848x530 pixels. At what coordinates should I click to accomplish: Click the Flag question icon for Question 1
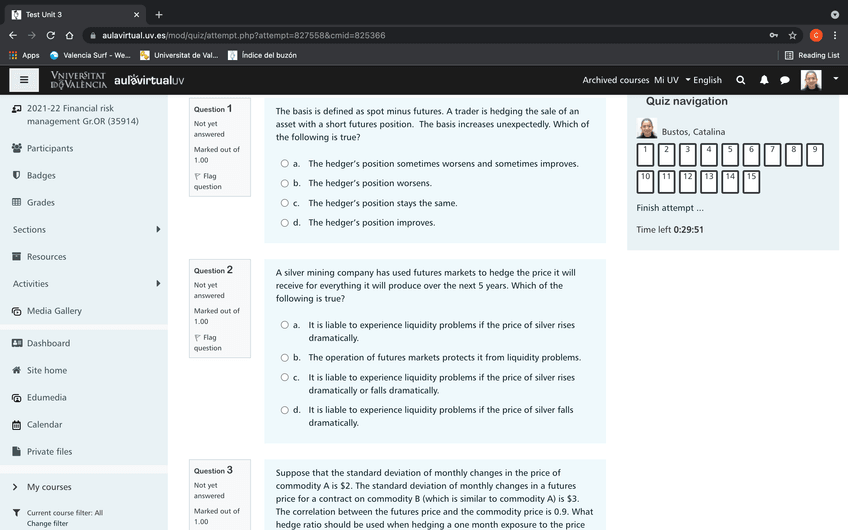point(198,176)
